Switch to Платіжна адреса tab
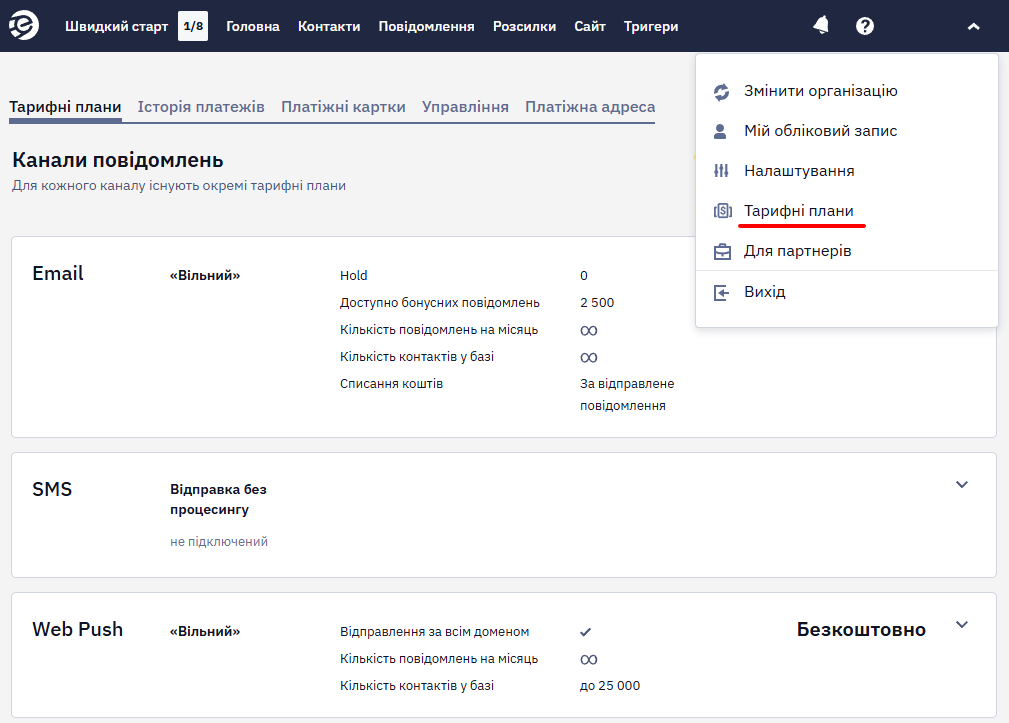The image size is (1009, 723). [590, 107]
